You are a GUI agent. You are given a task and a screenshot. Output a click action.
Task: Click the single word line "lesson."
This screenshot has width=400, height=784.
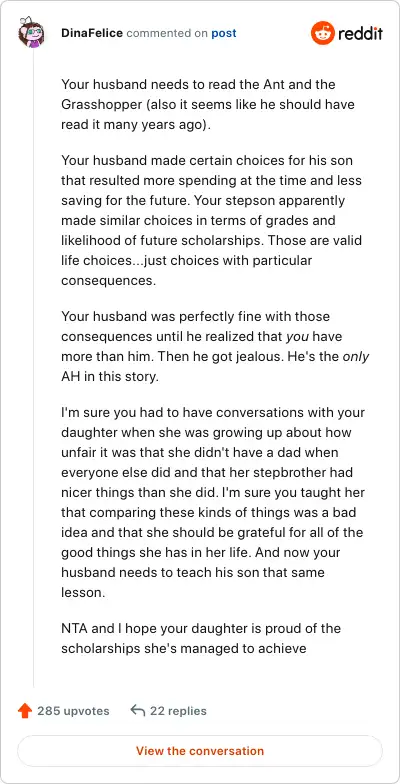tap(83, 592)
